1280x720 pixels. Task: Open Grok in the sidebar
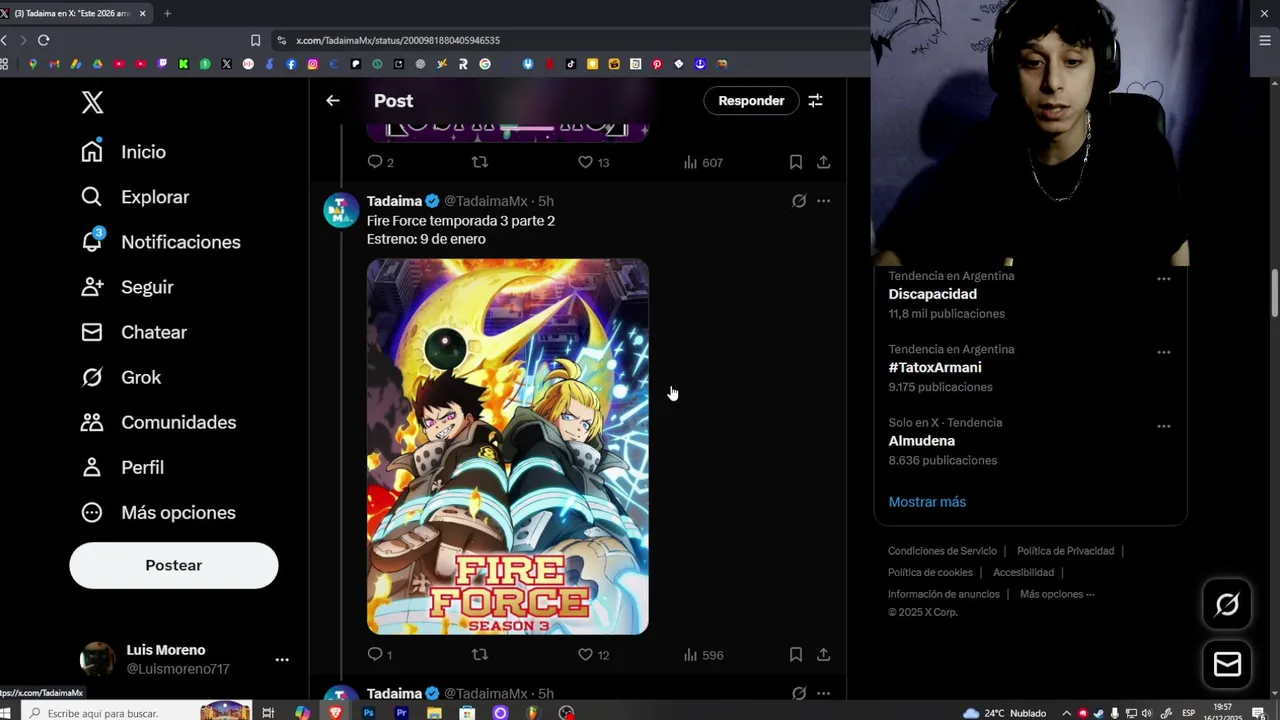click(x=120, y=377)
